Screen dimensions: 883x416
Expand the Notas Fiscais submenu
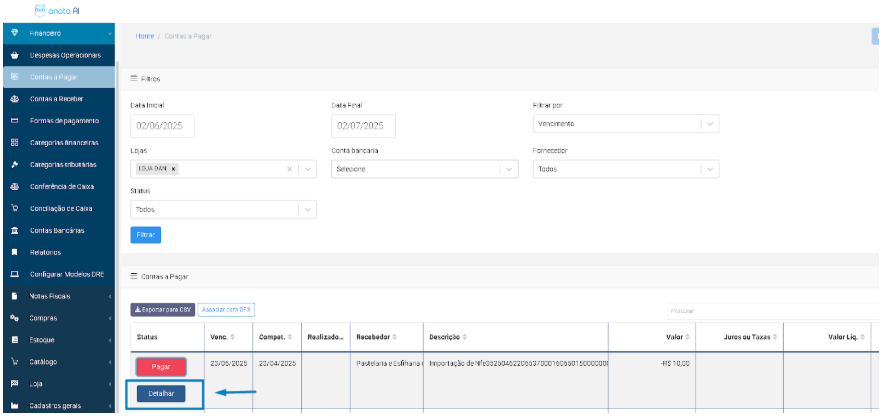[110, 297]
